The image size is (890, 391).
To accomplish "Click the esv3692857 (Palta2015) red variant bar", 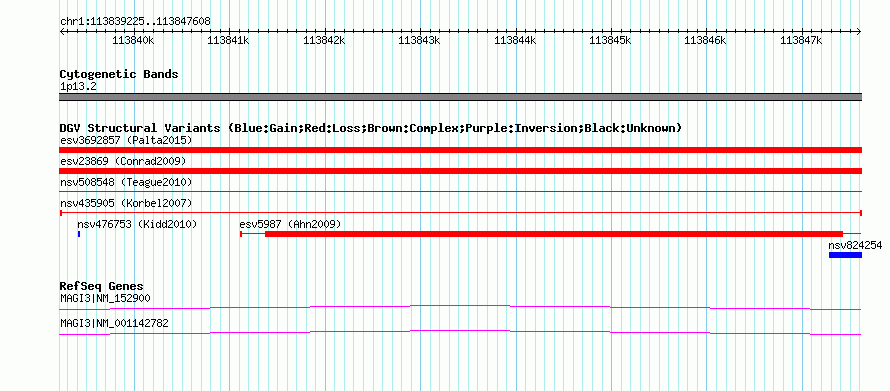I will (x=460, y=150).
